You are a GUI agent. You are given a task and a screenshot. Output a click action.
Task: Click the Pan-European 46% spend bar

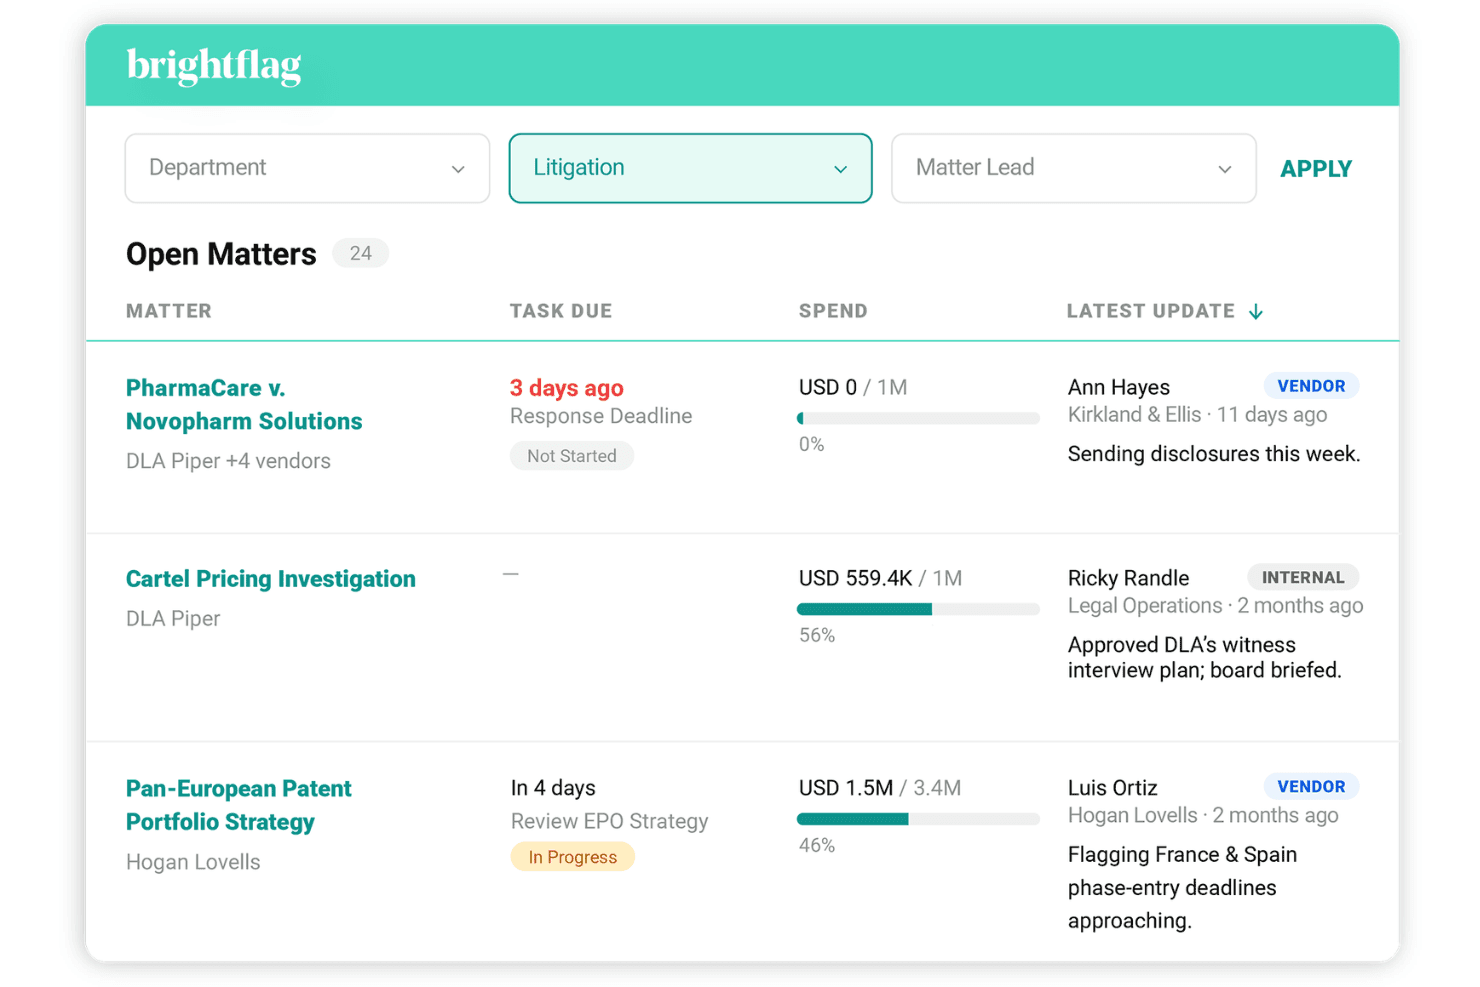918,819
